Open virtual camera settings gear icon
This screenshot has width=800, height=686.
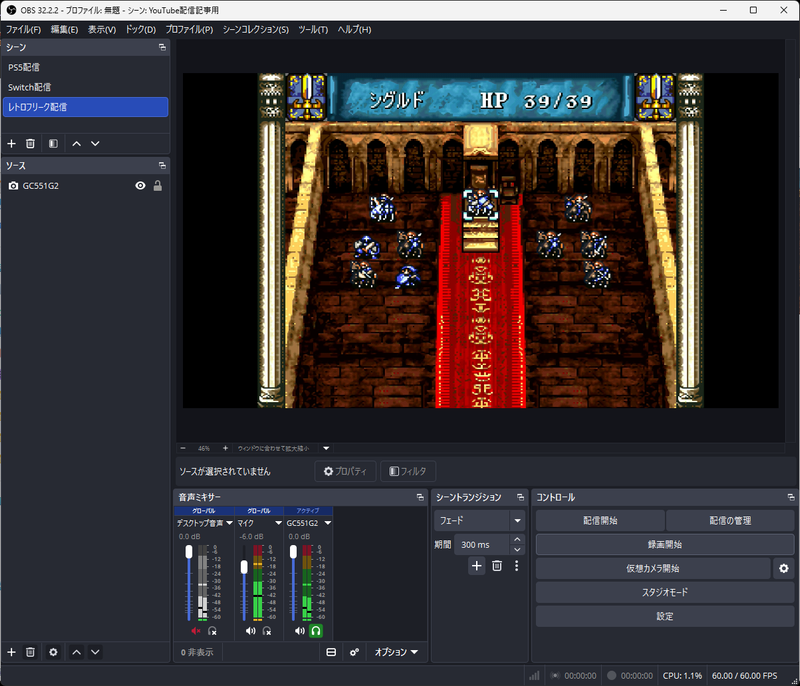click(784, 568)
